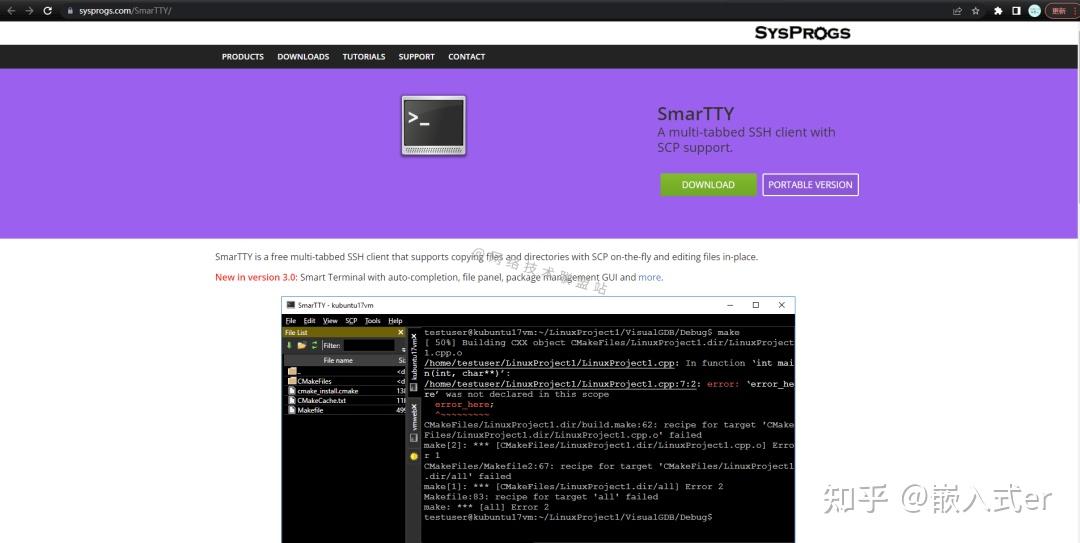Viewport: 1080px width, 543px height.
Task: Select the parent folder '..' row
Action: click(x=345, y=371)
